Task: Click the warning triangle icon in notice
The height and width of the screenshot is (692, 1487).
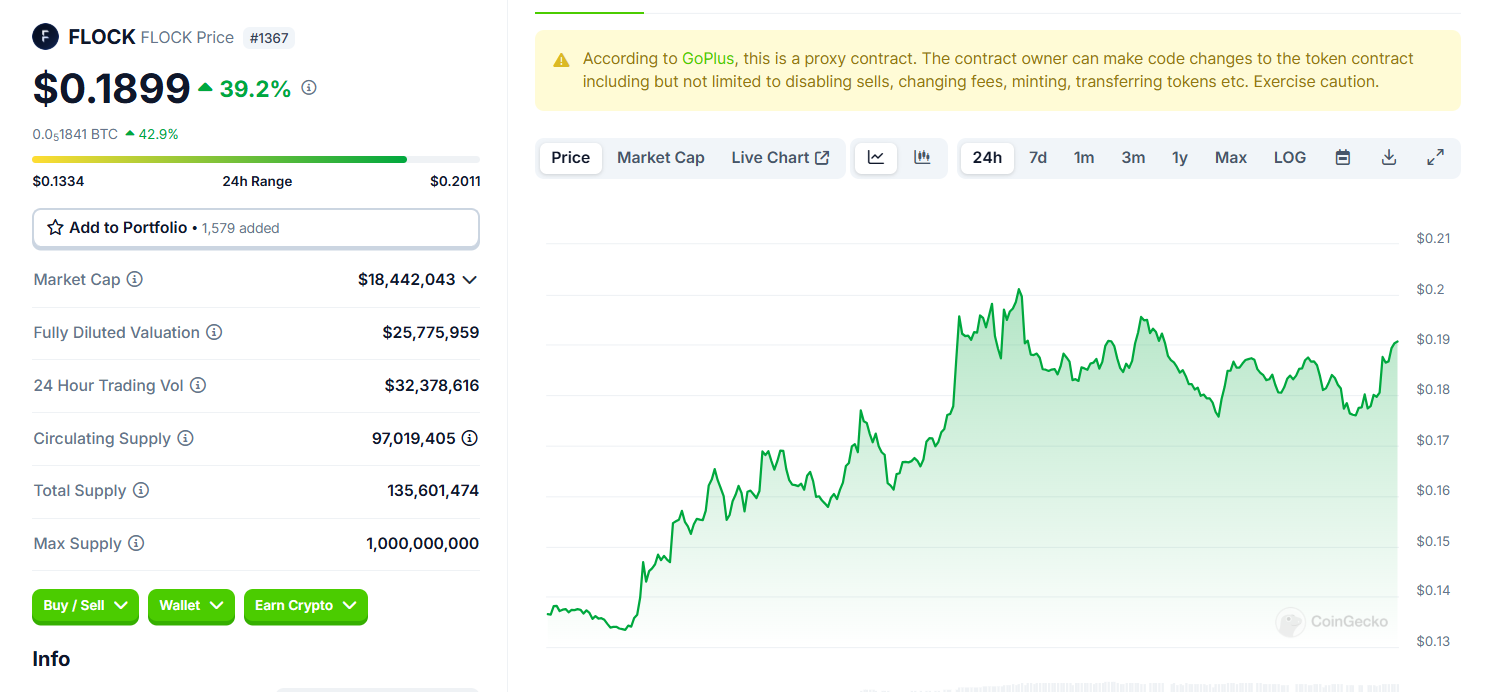Action: [x=562, y=60]
